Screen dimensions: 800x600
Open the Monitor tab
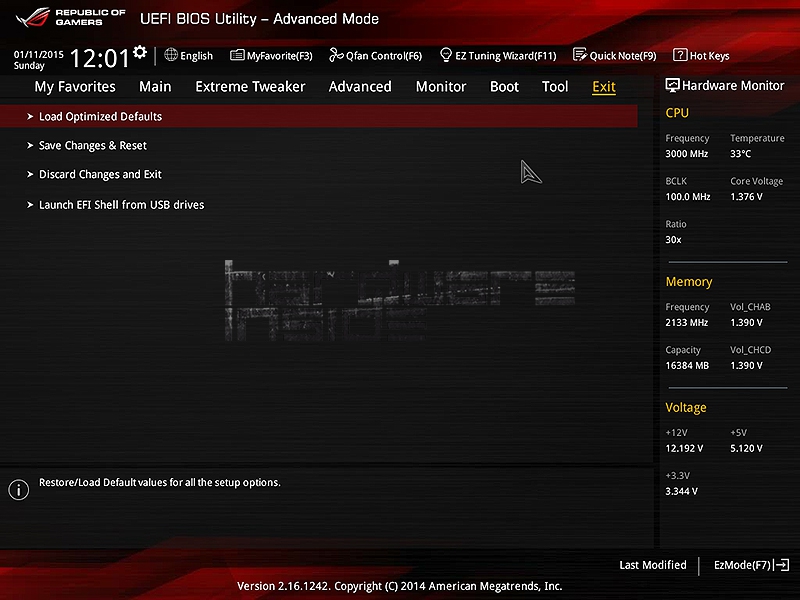(441, 87)
